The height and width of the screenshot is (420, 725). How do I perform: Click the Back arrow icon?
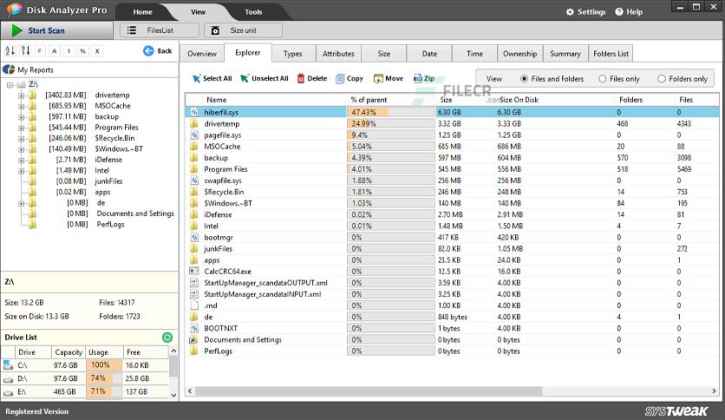148,51
